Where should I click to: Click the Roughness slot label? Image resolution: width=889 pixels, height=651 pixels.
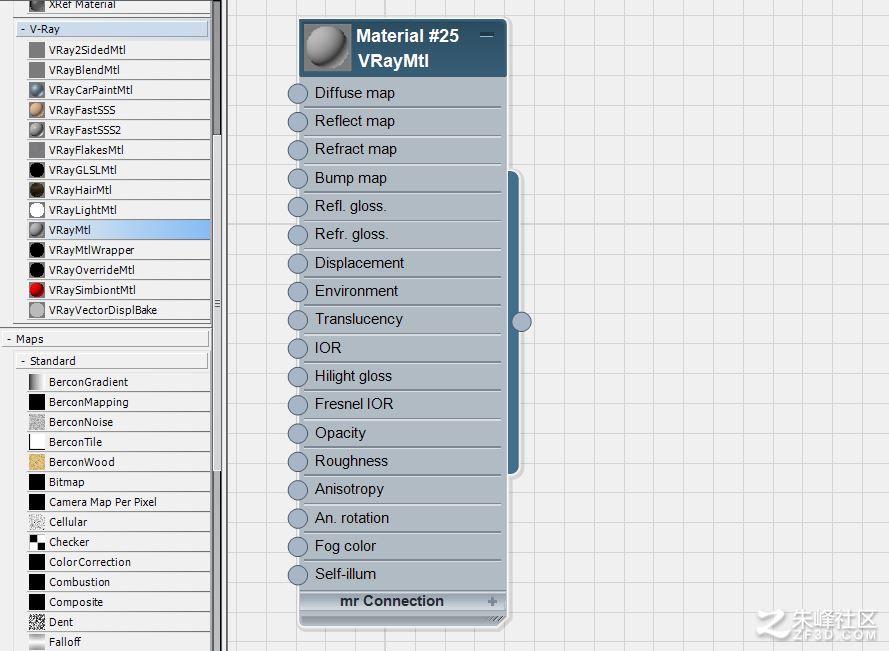pyautogui.click(x=351, y=461)
